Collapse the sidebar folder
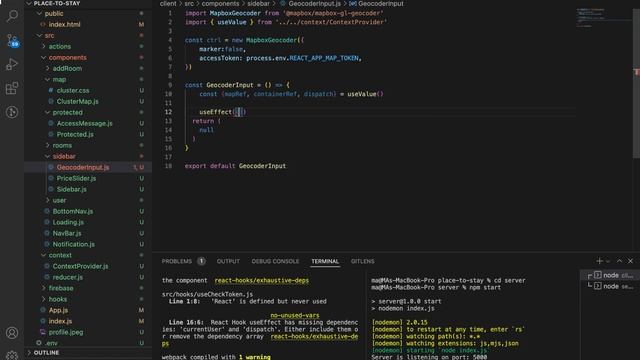640x360 pixels. (64, 156)
